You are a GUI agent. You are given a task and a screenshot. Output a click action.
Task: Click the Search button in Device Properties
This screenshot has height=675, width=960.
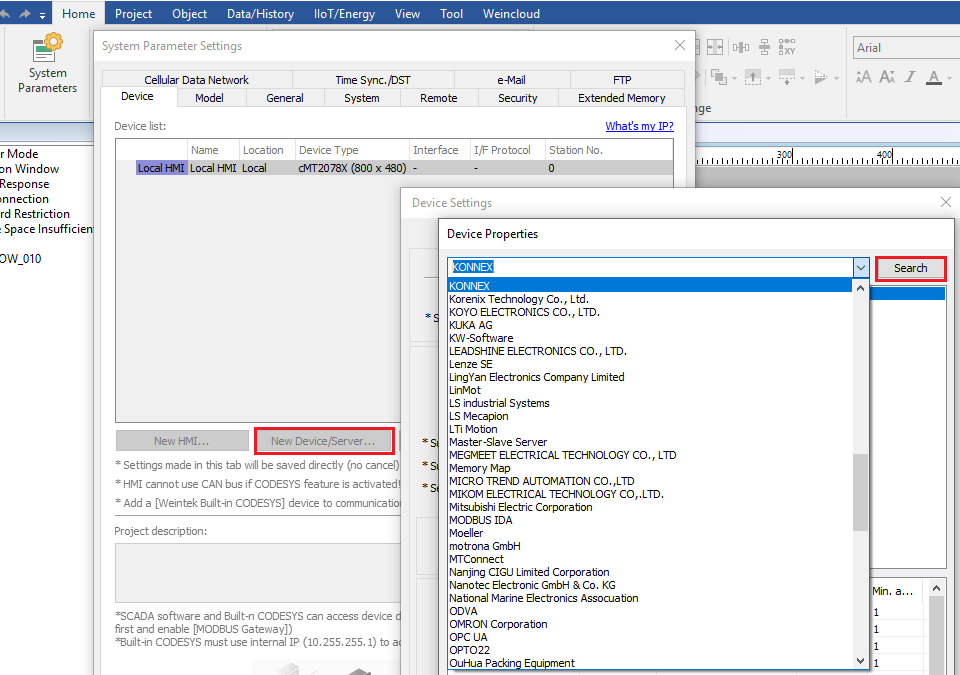tap(910, 268)
